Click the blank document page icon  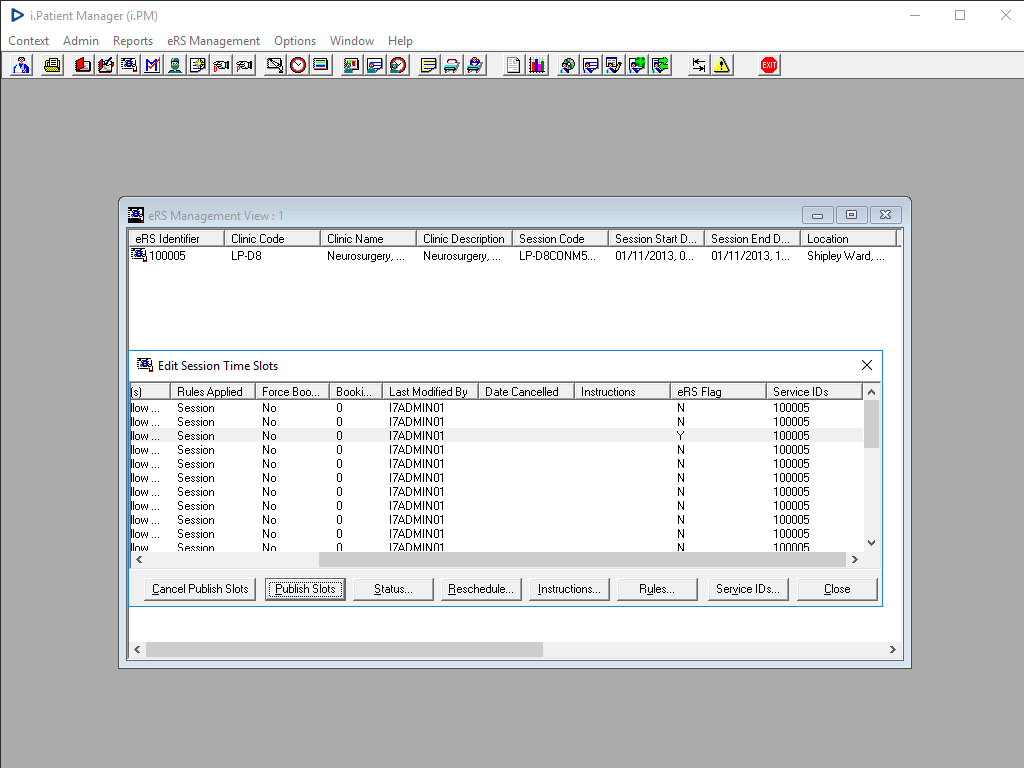514,65
